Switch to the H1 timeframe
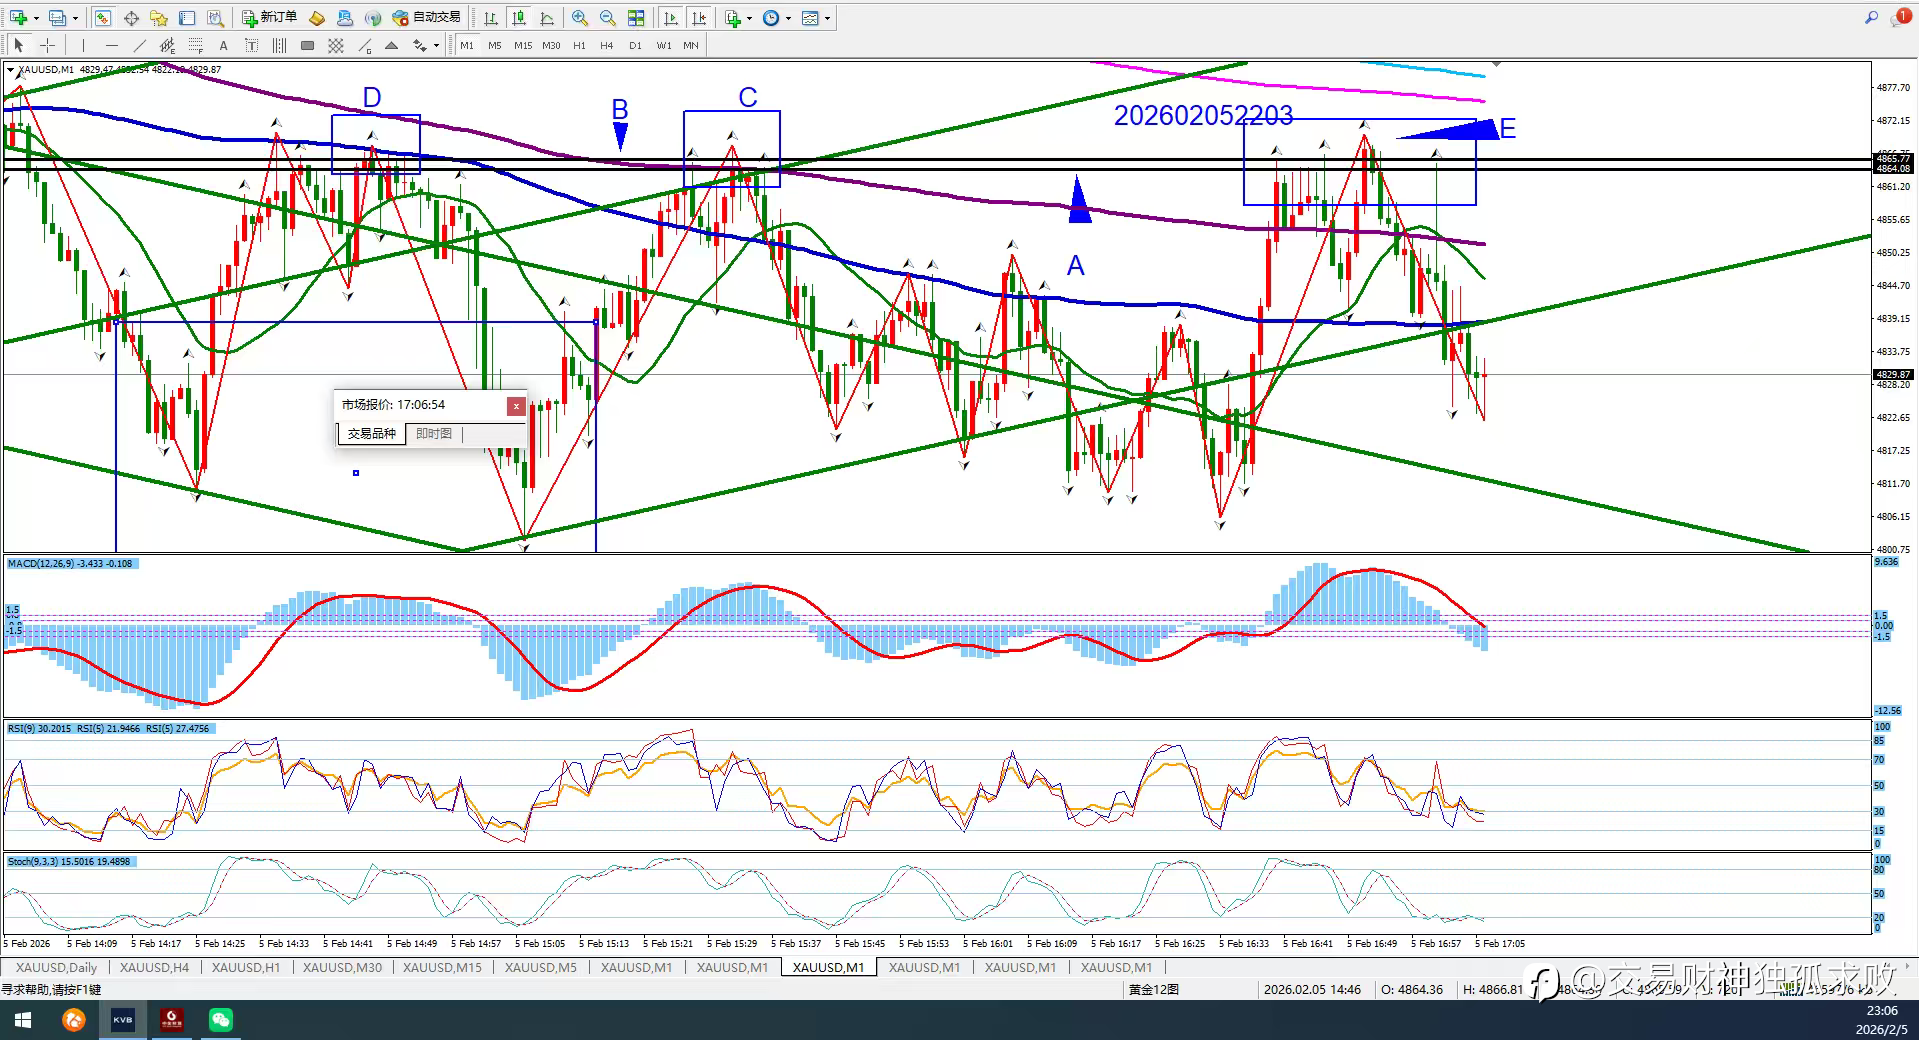 click(x=579, y=45)
